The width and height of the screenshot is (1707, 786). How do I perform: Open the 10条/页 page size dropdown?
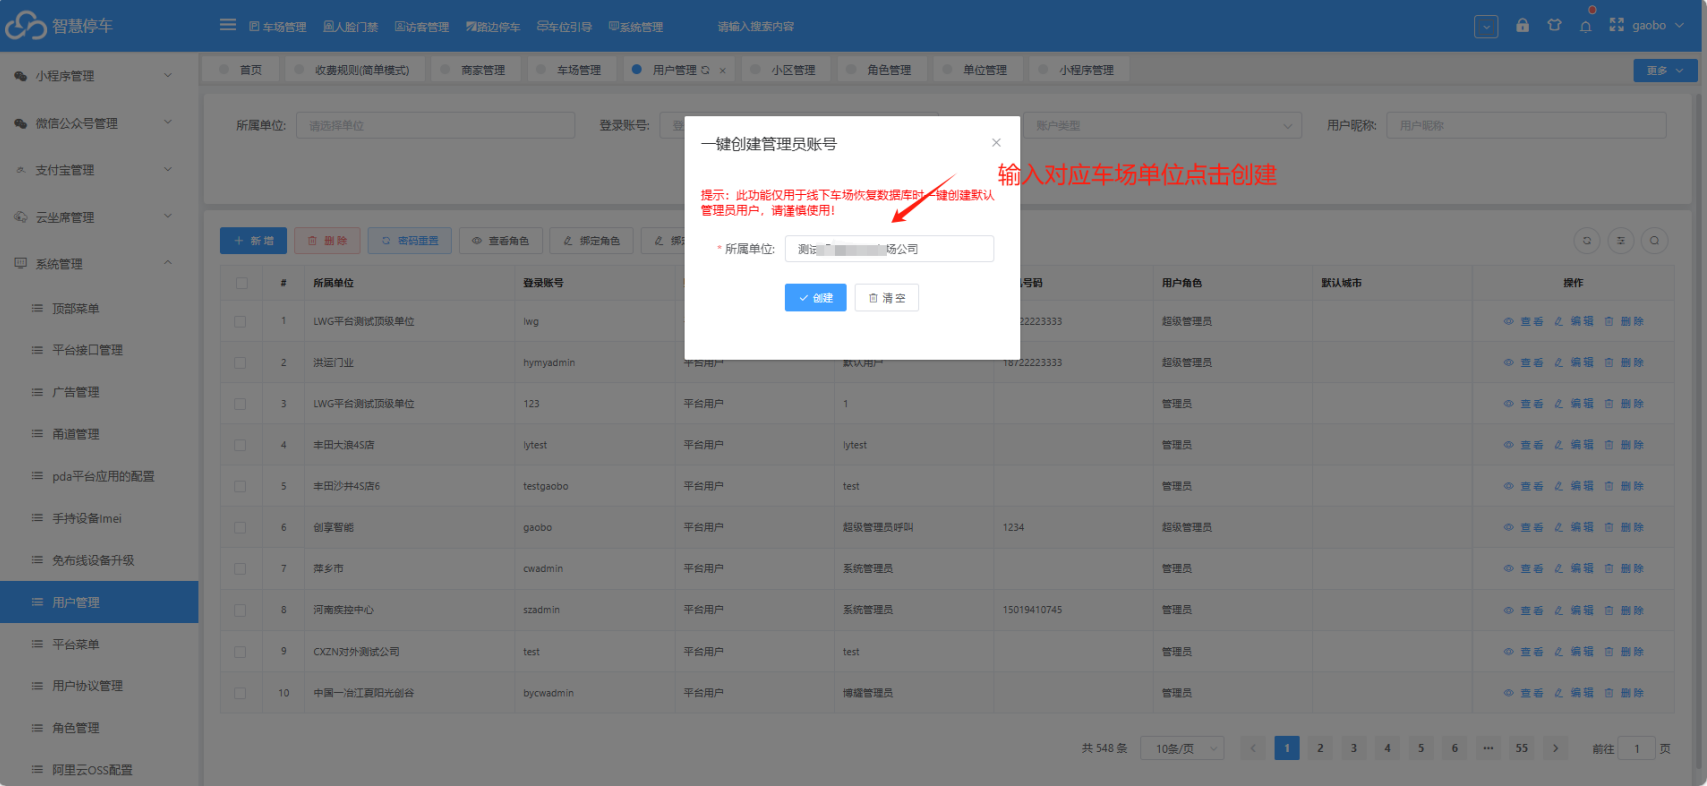click(x=1183, y=748)
